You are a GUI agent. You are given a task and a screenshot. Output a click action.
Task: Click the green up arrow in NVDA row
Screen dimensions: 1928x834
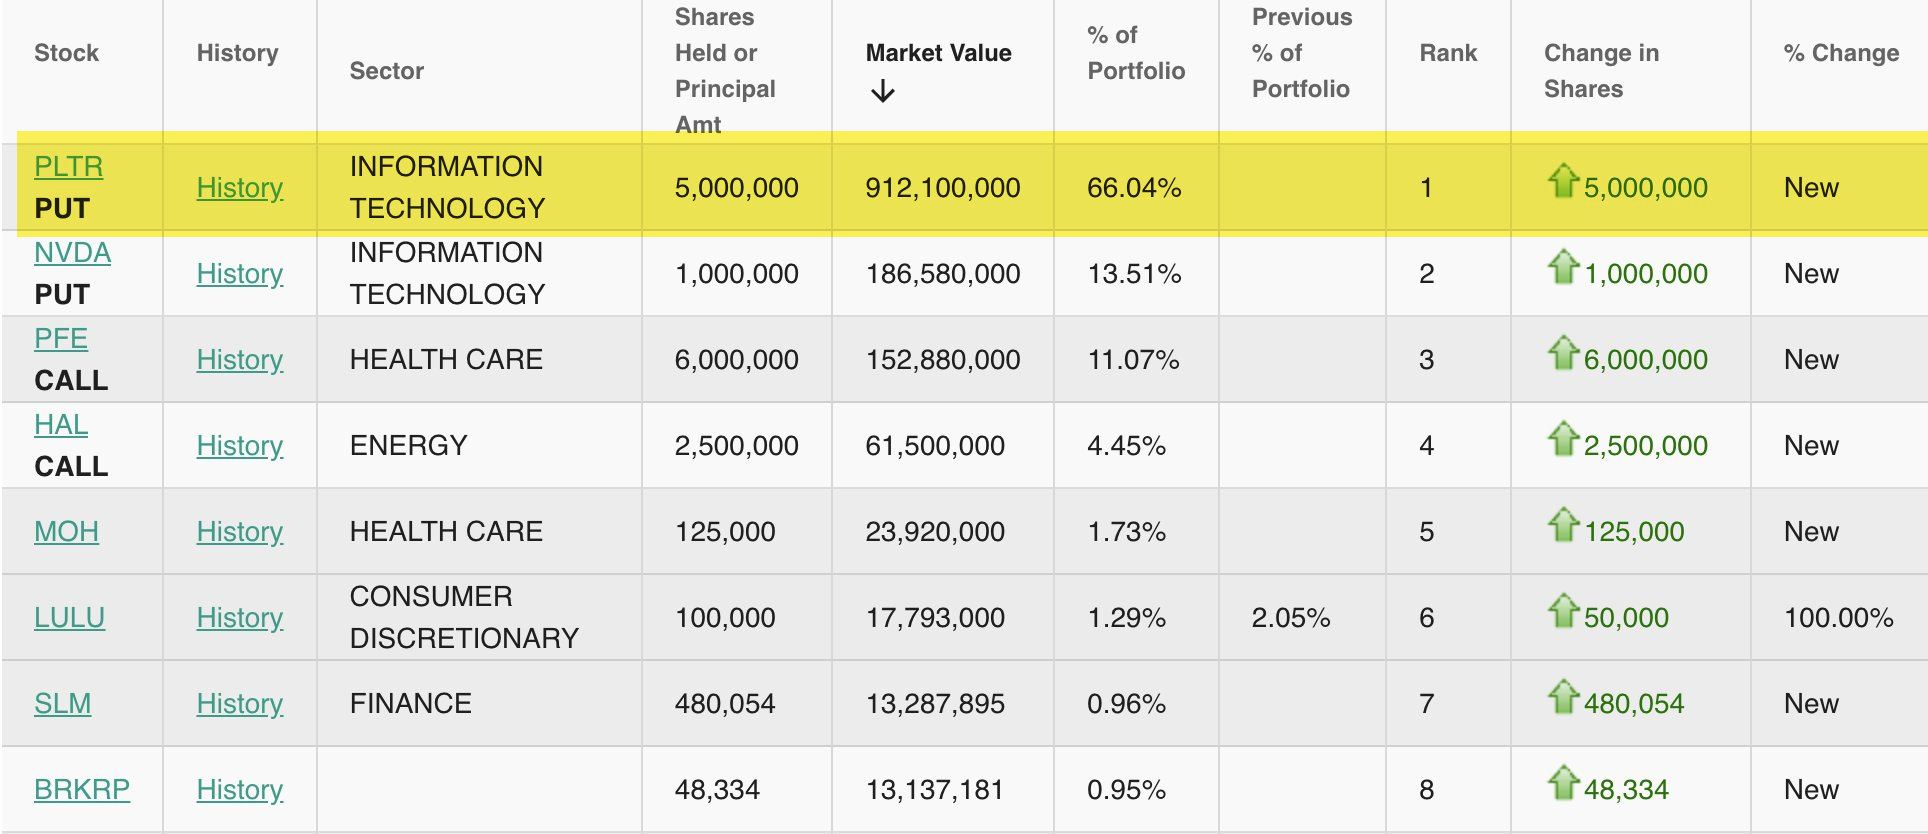pos(1563,267)
